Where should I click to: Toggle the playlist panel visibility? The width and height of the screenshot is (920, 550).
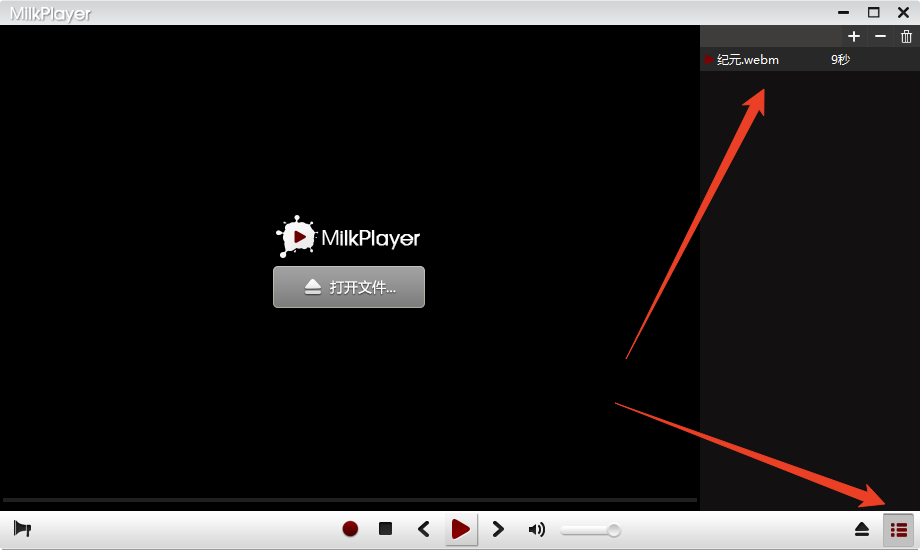click(x=899, y=530)
